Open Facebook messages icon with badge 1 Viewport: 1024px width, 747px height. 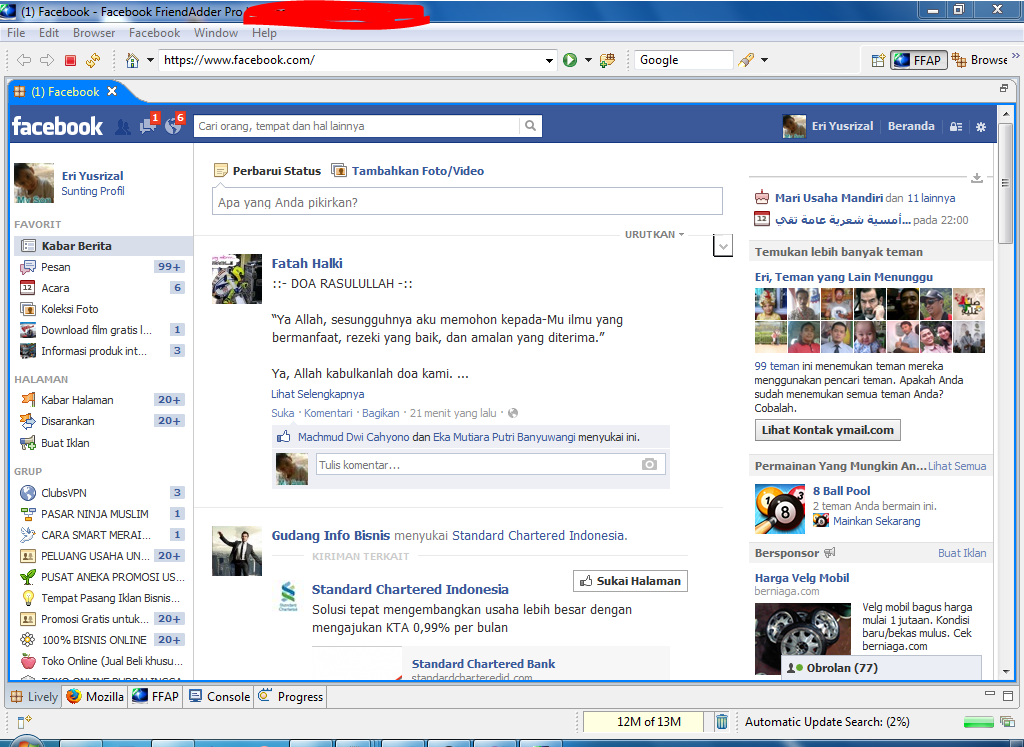click(148, 125)
